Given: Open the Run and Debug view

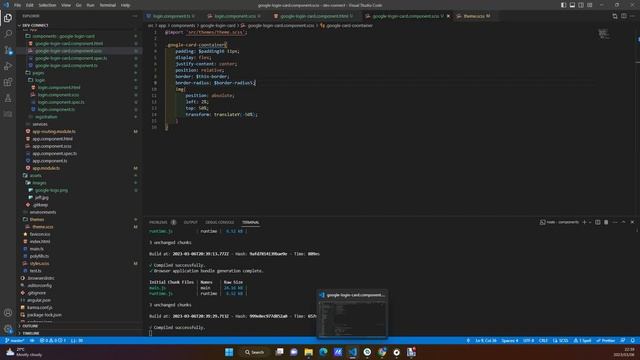Looking at the screenshot, I should (x=8, y=66).
